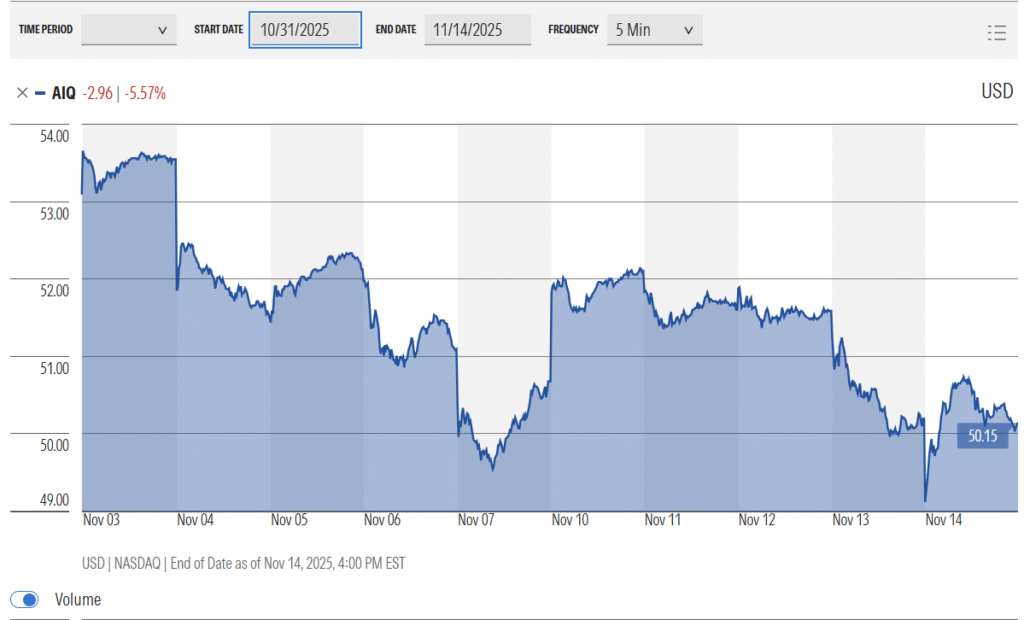Select the Nov 07 axis label
Screen dimensions: 1024x620
[476, 520]
